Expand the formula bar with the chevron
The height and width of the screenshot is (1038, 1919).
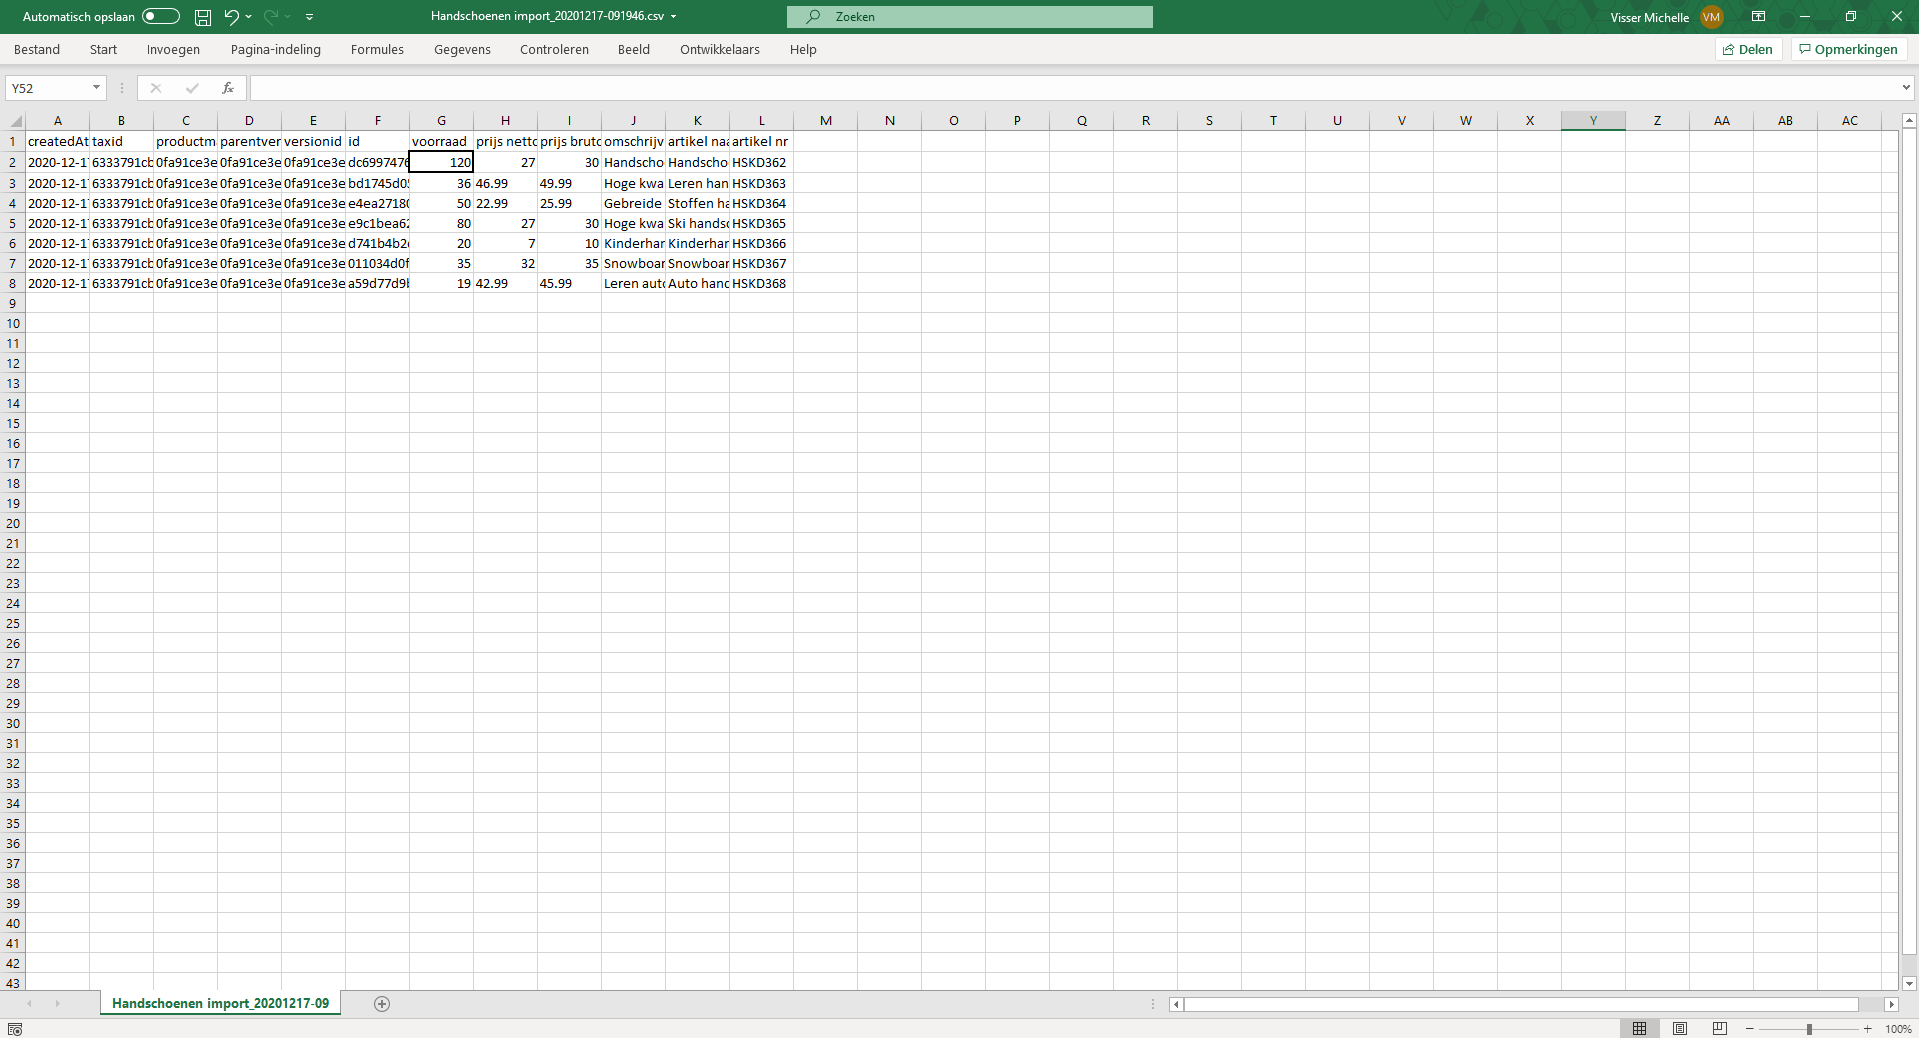1906,88
